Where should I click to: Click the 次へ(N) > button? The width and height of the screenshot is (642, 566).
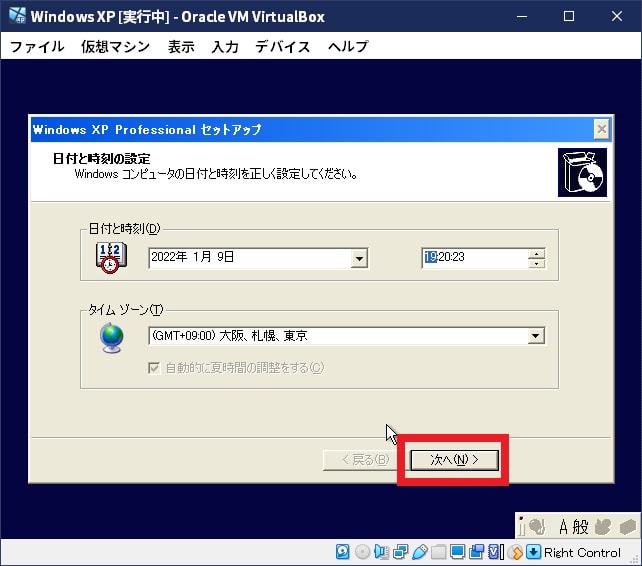pos(454,460)
